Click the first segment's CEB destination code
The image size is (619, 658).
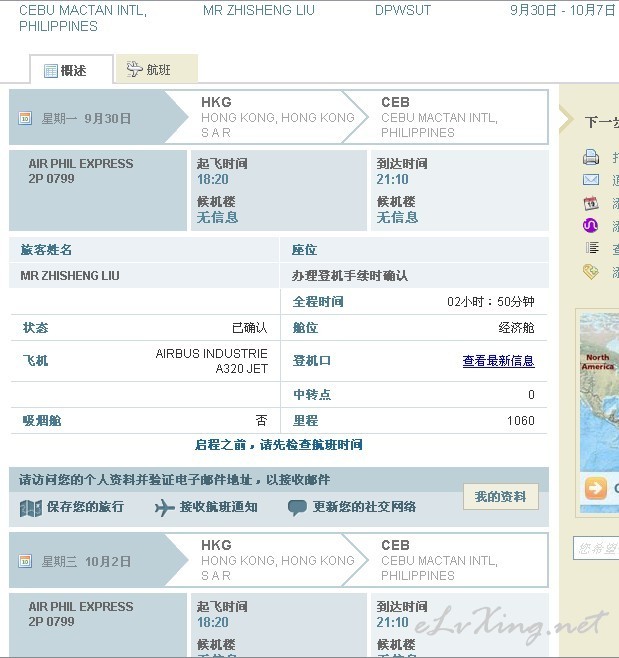[x=395, y=102]
